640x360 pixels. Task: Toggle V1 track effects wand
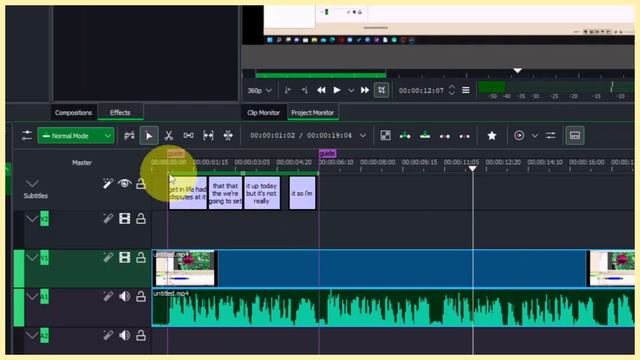[108, 258]
